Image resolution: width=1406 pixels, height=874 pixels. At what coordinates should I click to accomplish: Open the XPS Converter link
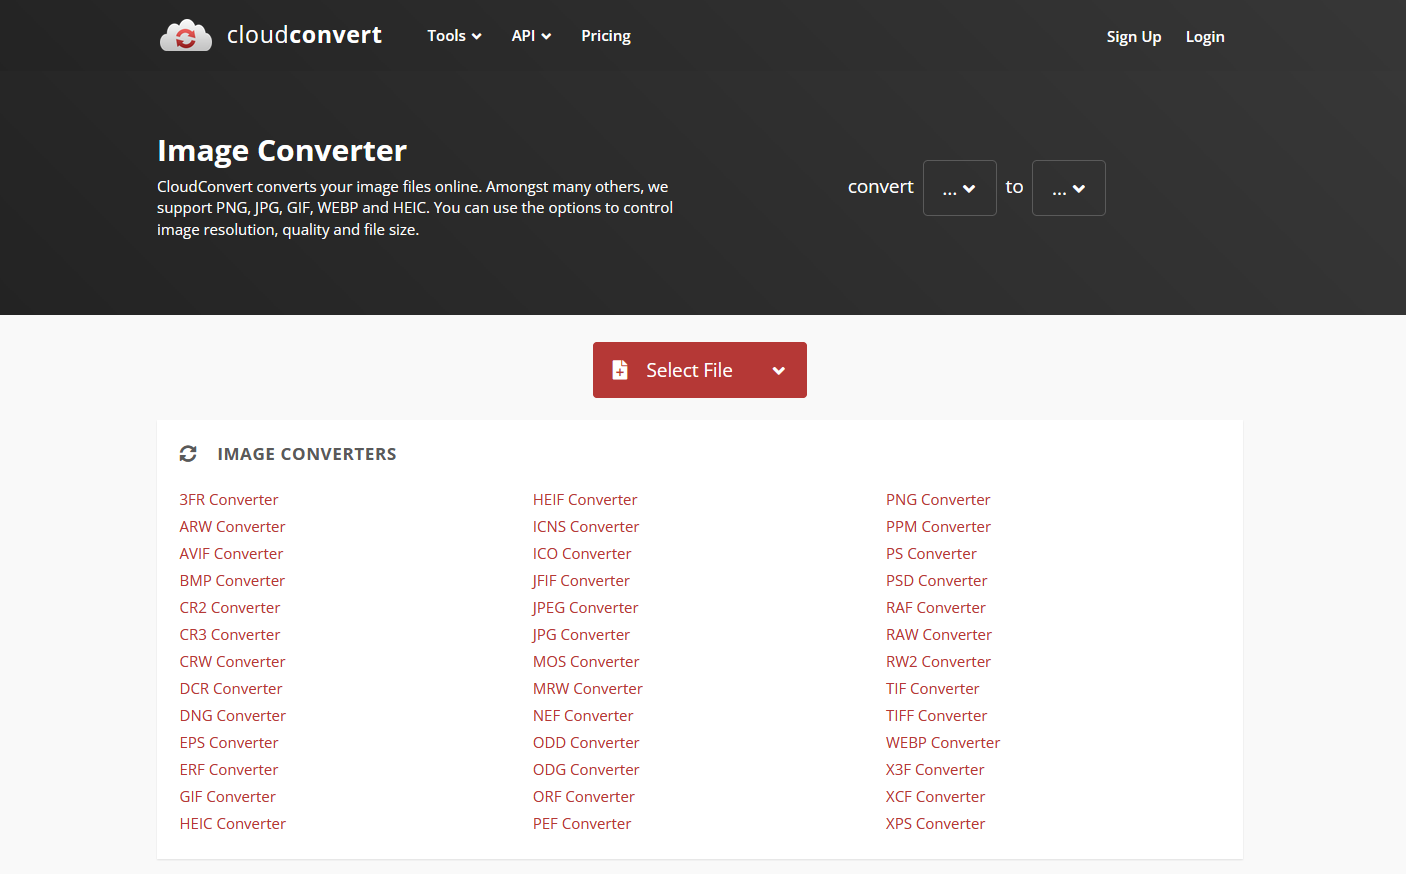tap(935, 824)
